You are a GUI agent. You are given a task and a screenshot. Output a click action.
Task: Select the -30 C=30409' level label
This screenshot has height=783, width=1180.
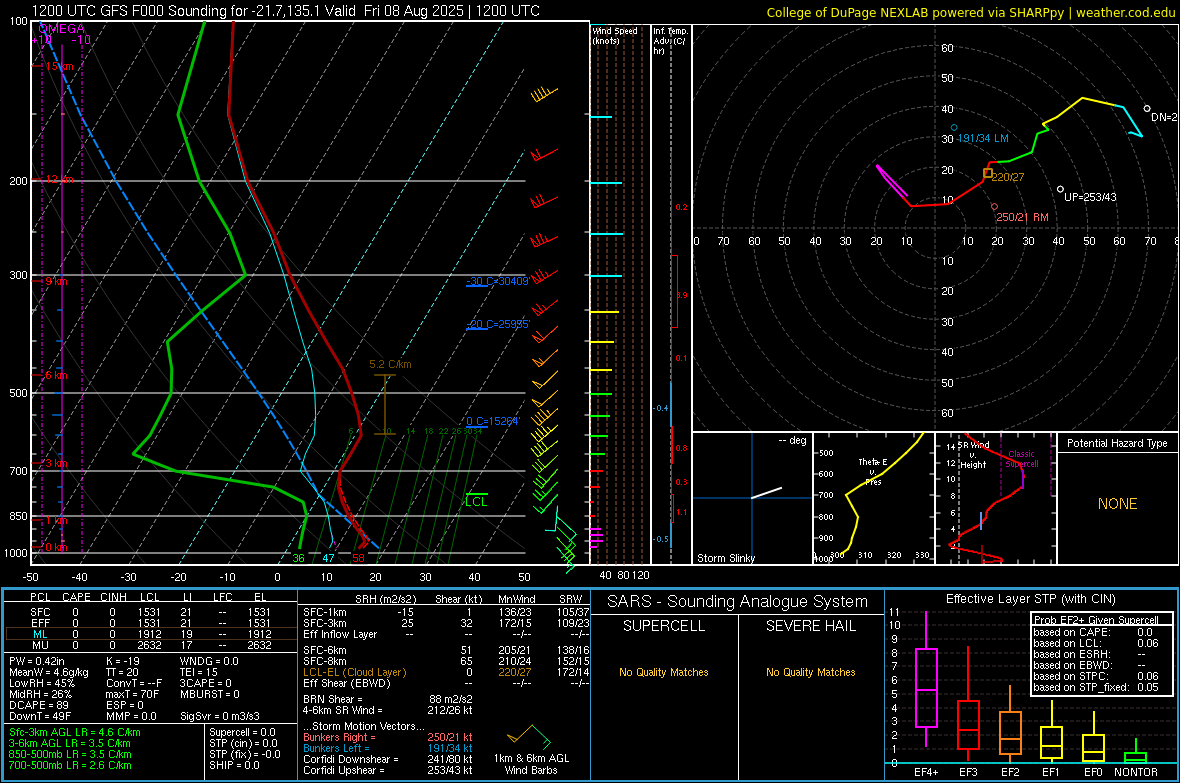[498, 281]
